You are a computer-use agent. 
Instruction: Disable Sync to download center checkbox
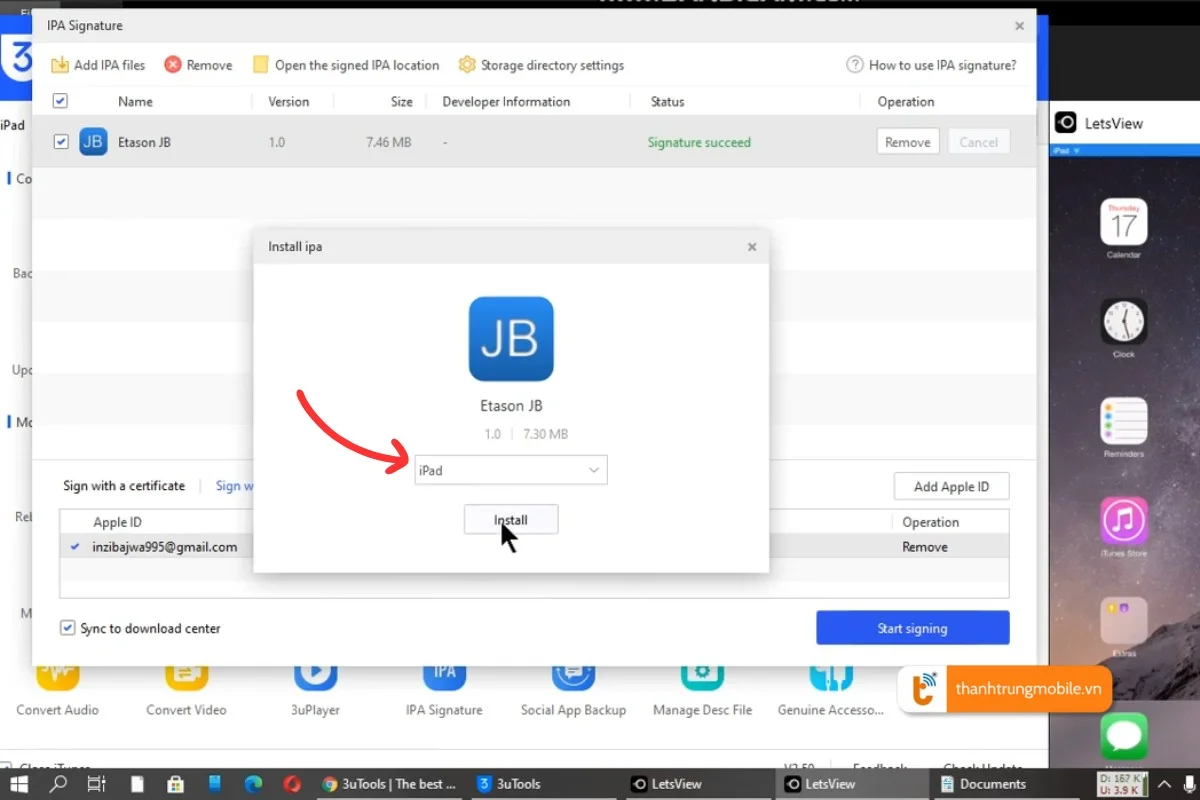point(68,628)
